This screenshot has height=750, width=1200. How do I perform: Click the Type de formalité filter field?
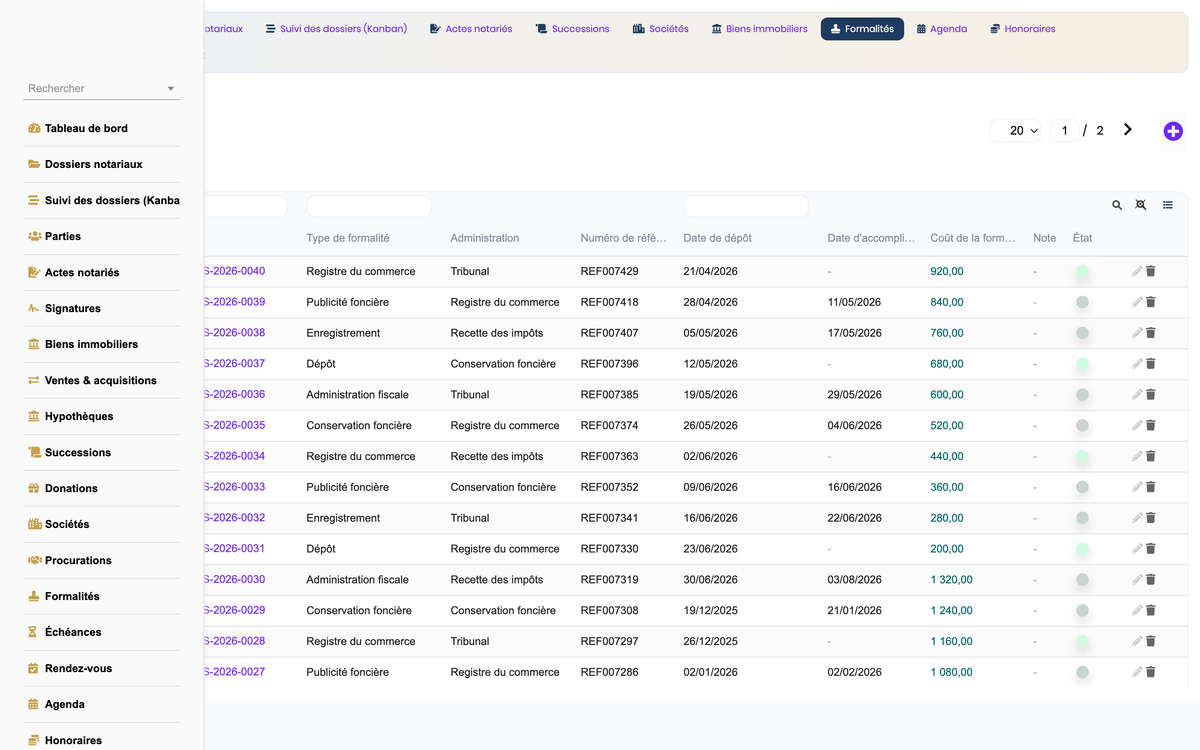click(x=368, y=206)
